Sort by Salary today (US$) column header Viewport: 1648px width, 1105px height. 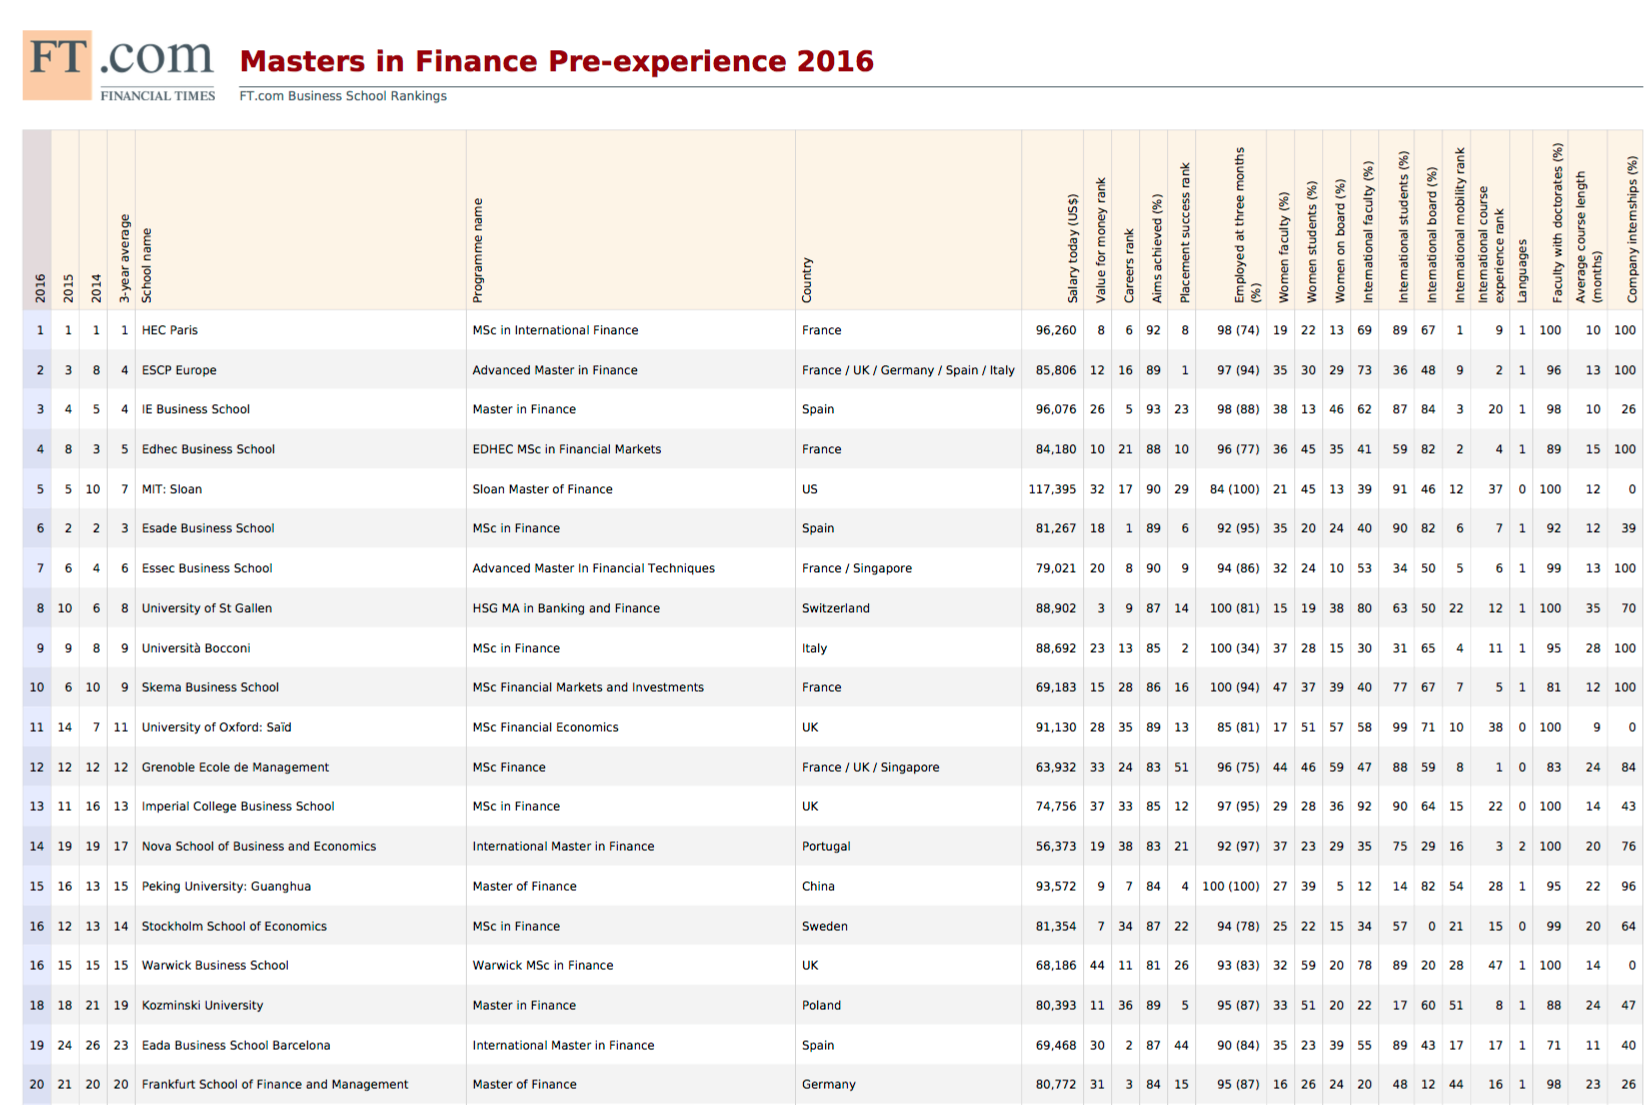tap(1073, 249)
